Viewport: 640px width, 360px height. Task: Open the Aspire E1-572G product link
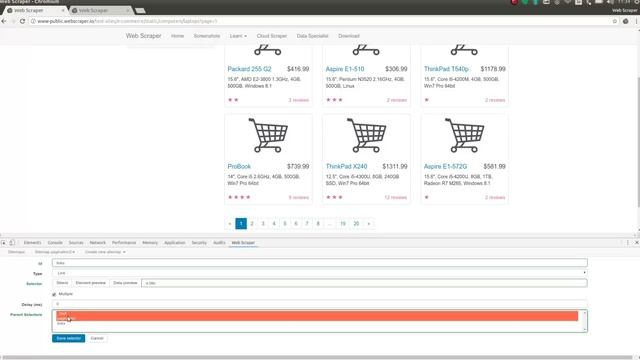click(x=445, y=167)
